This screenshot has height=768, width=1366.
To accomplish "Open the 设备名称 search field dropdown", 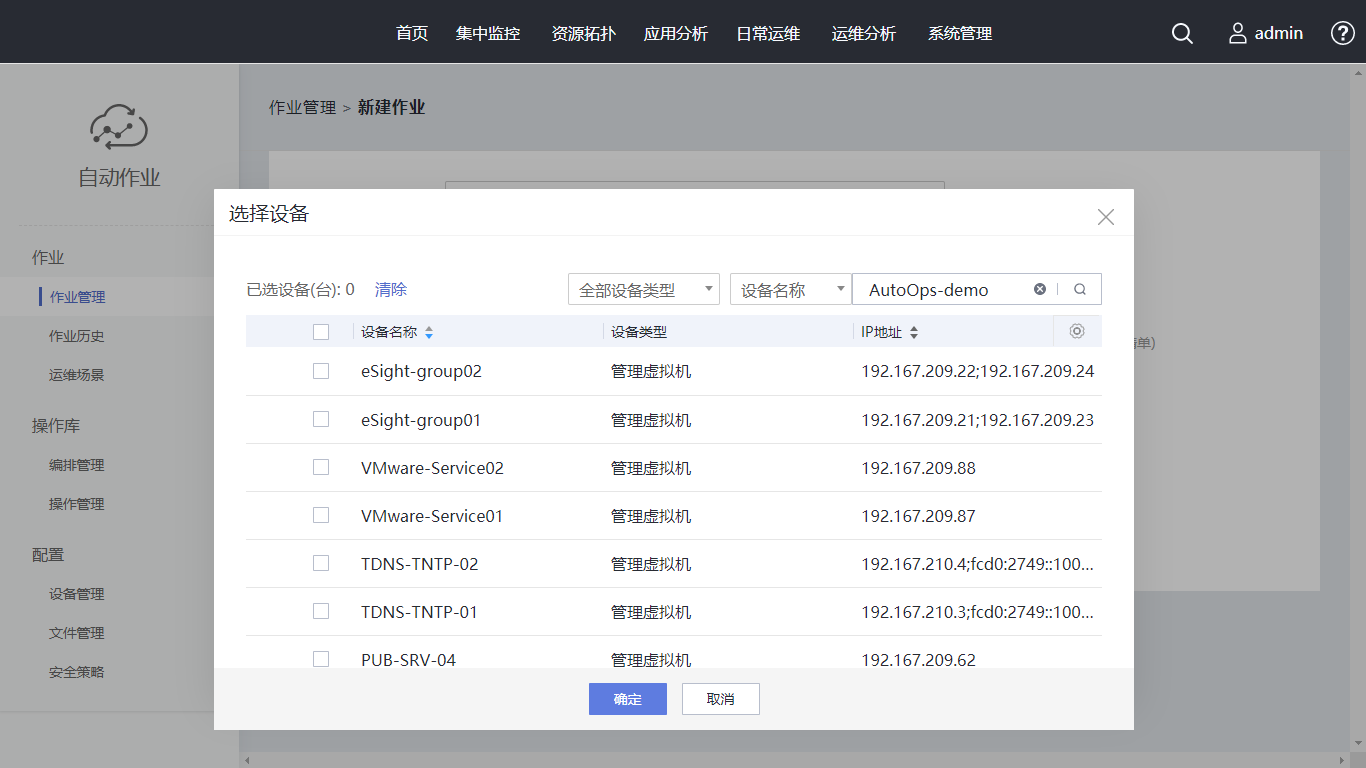I will (790, 289).
